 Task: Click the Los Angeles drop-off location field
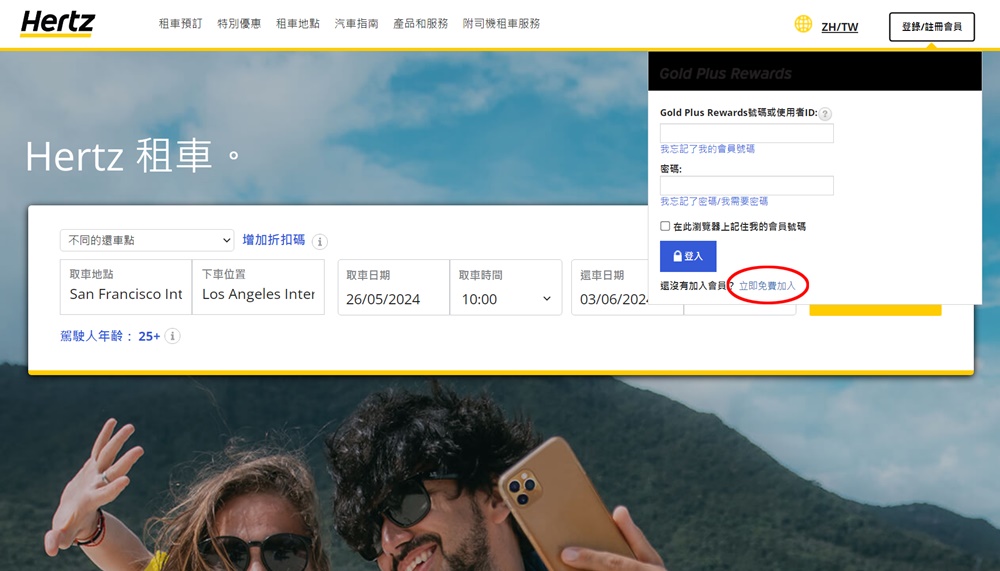pos(258,287)
